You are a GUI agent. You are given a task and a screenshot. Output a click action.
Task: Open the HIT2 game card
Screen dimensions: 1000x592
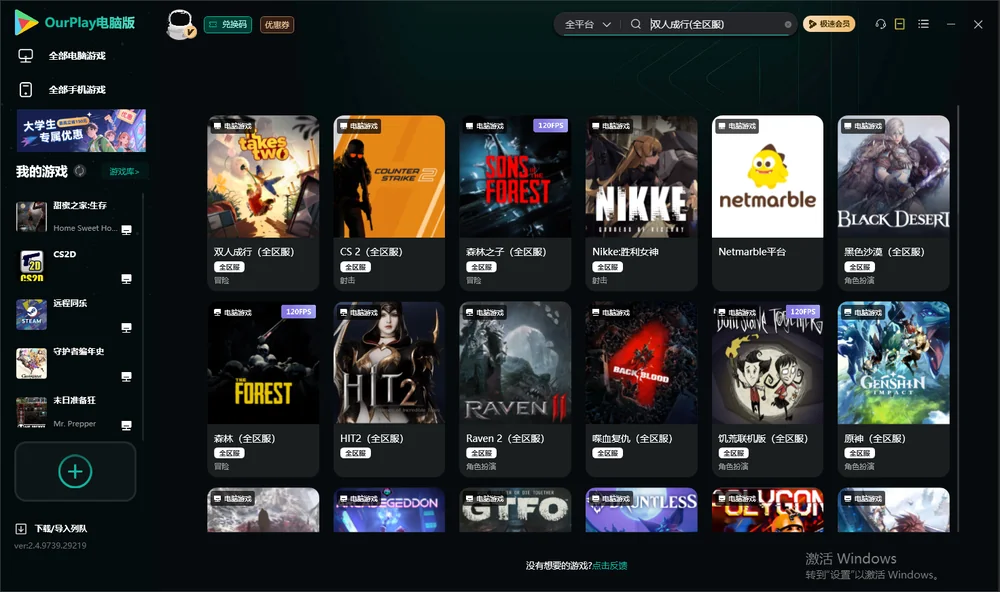389,389
